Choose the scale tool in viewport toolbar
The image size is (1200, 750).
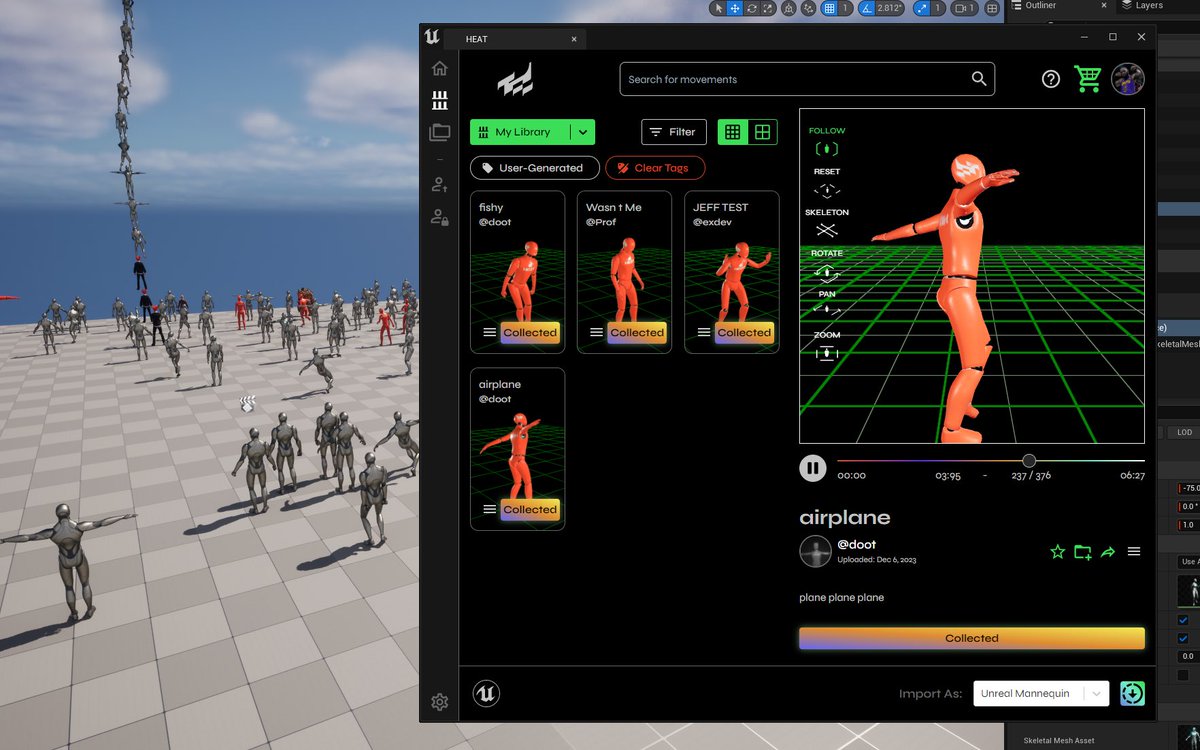pyautogui.click(x=768, y=8)
